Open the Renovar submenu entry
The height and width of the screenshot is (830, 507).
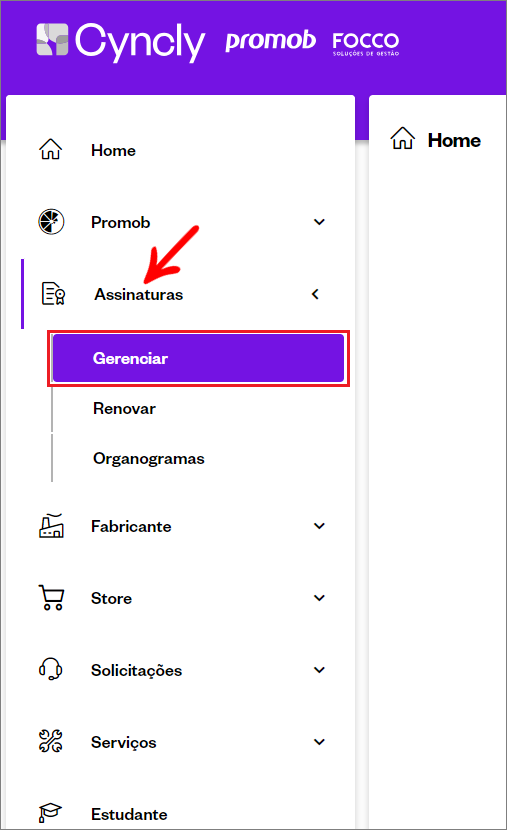(x=124, y=409)
